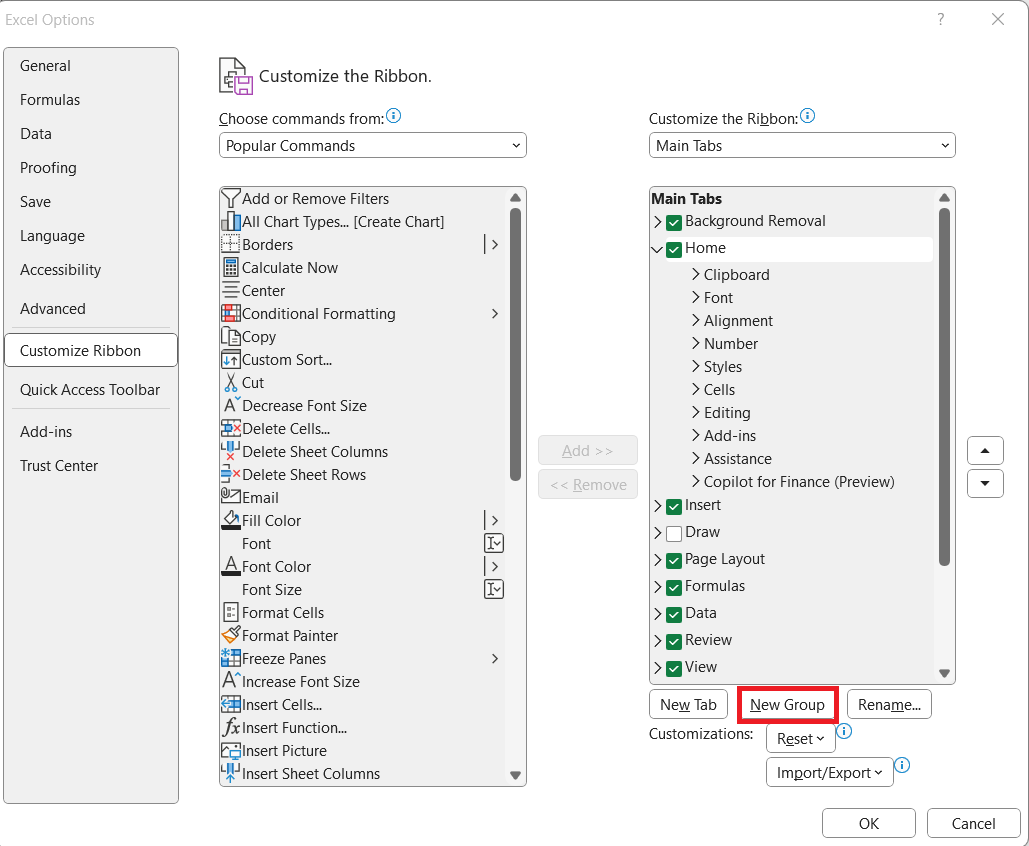Choose the Borders command icon
This screenshot has height=846, width=1029.
230,244
